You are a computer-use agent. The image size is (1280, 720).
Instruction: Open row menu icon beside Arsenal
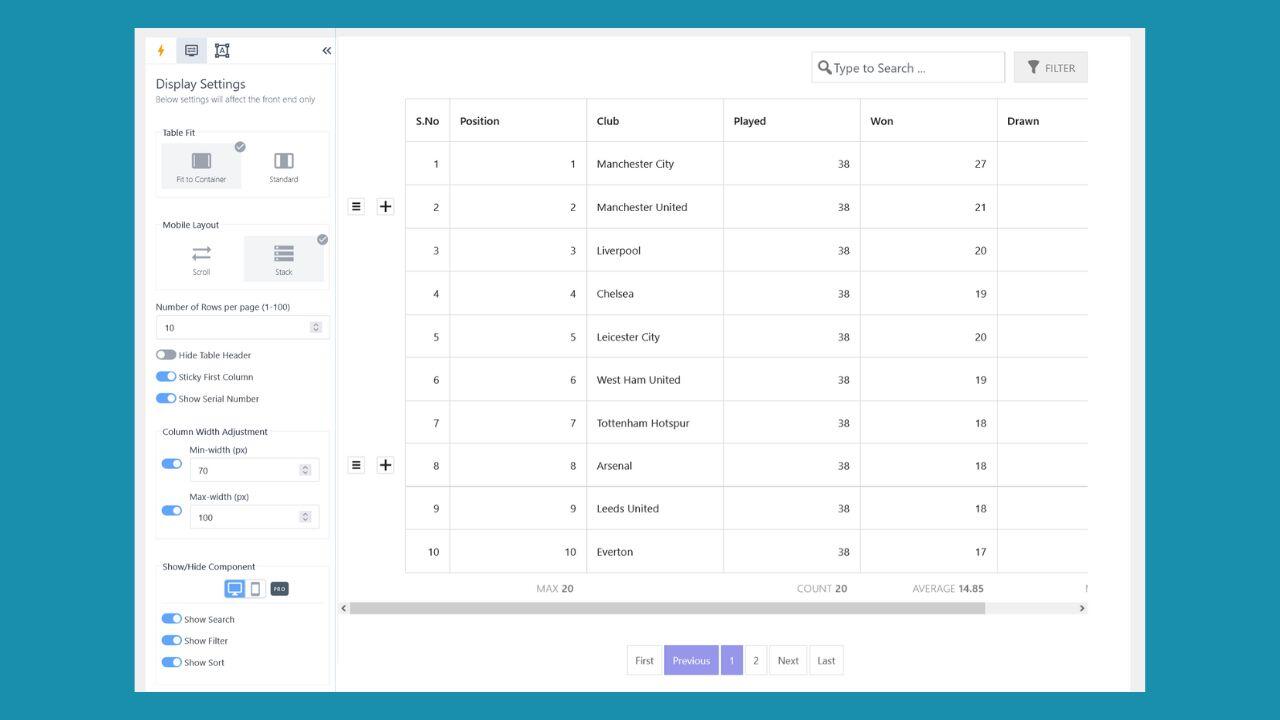(356, 465)
